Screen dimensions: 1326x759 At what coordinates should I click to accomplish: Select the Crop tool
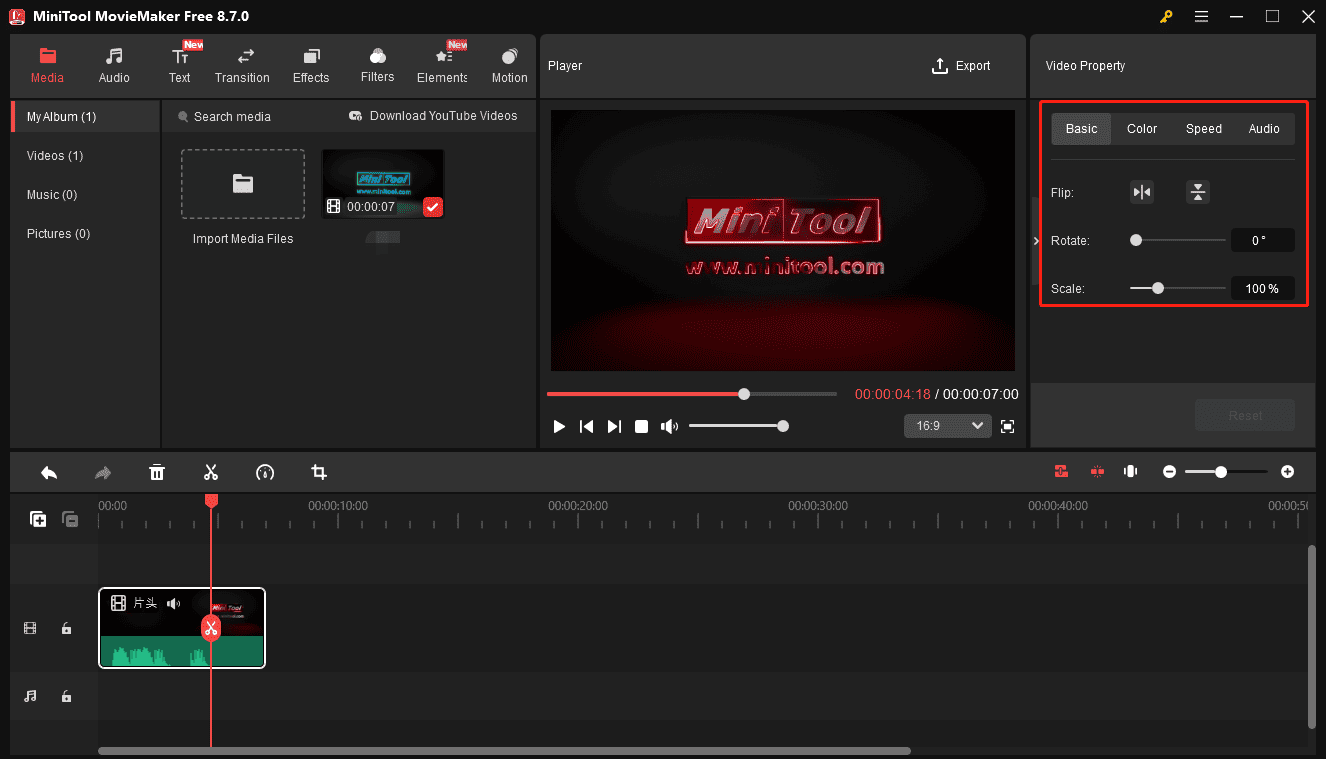[319, 472]
